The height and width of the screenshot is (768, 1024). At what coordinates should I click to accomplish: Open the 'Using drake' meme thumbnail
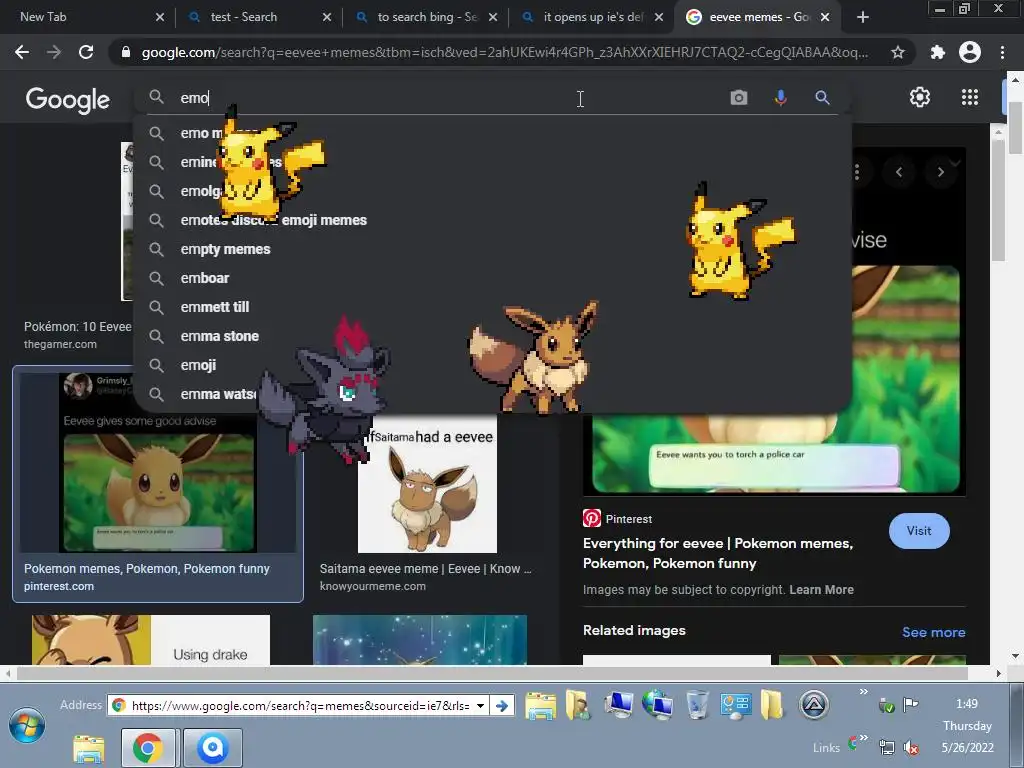pyautogui.click(x=151, y=640)
